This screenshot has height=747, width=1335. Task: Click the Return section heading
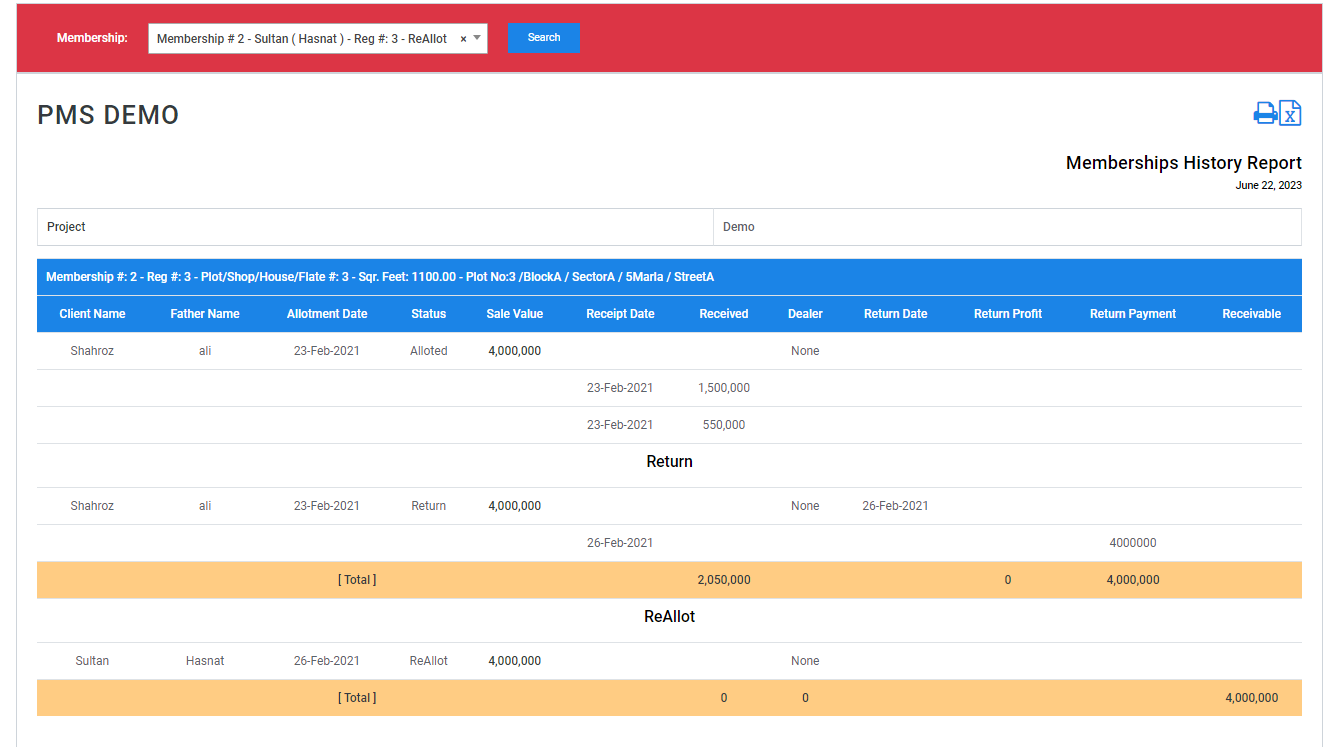(669, 462)
